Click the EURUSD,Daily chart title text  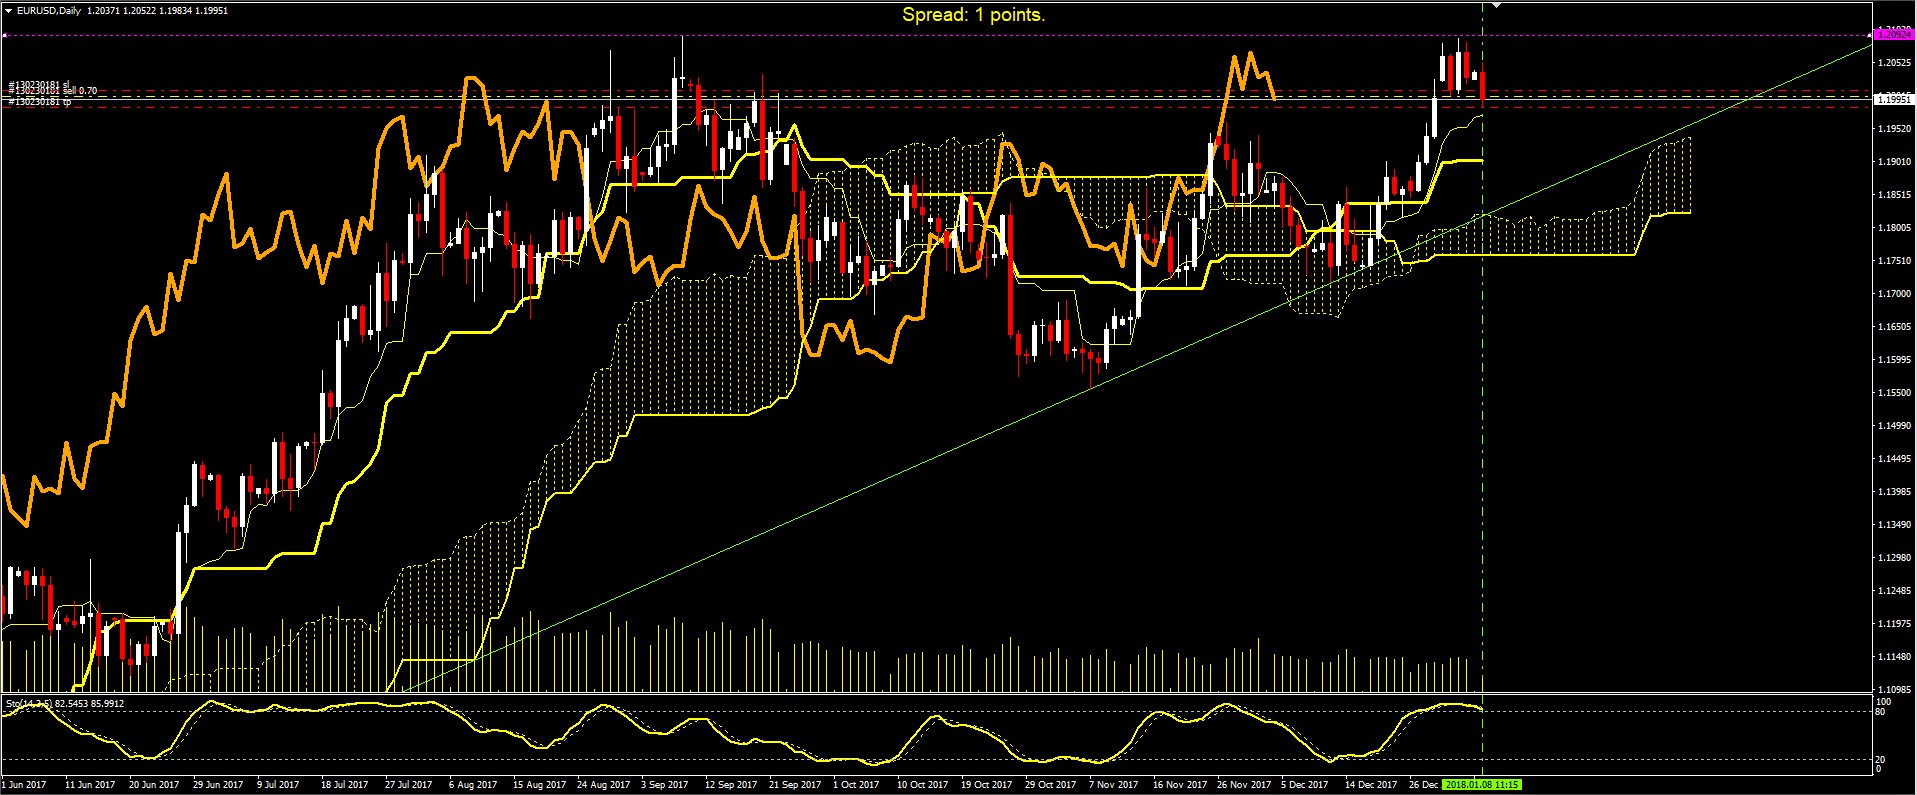[49, 11]
